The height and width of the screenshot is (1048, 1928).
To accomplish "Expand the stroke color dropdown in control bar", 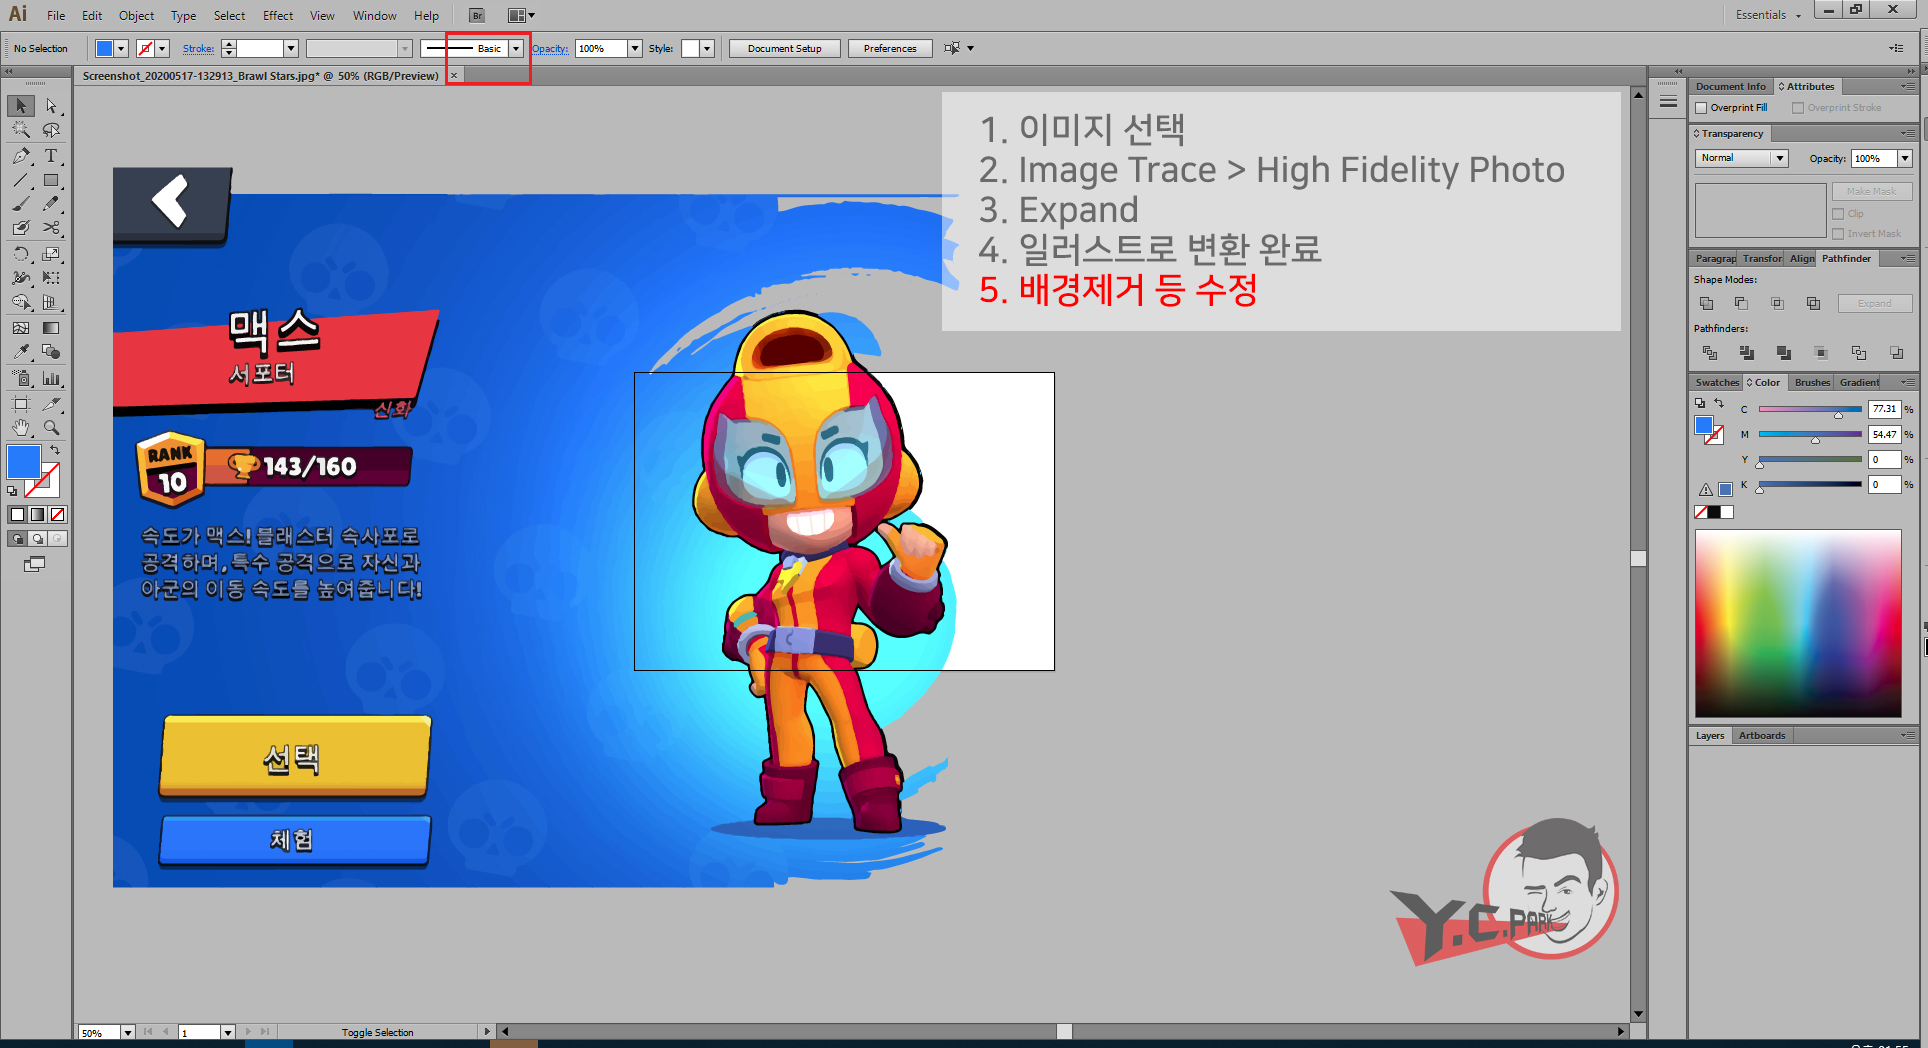I will pos(162,48).
